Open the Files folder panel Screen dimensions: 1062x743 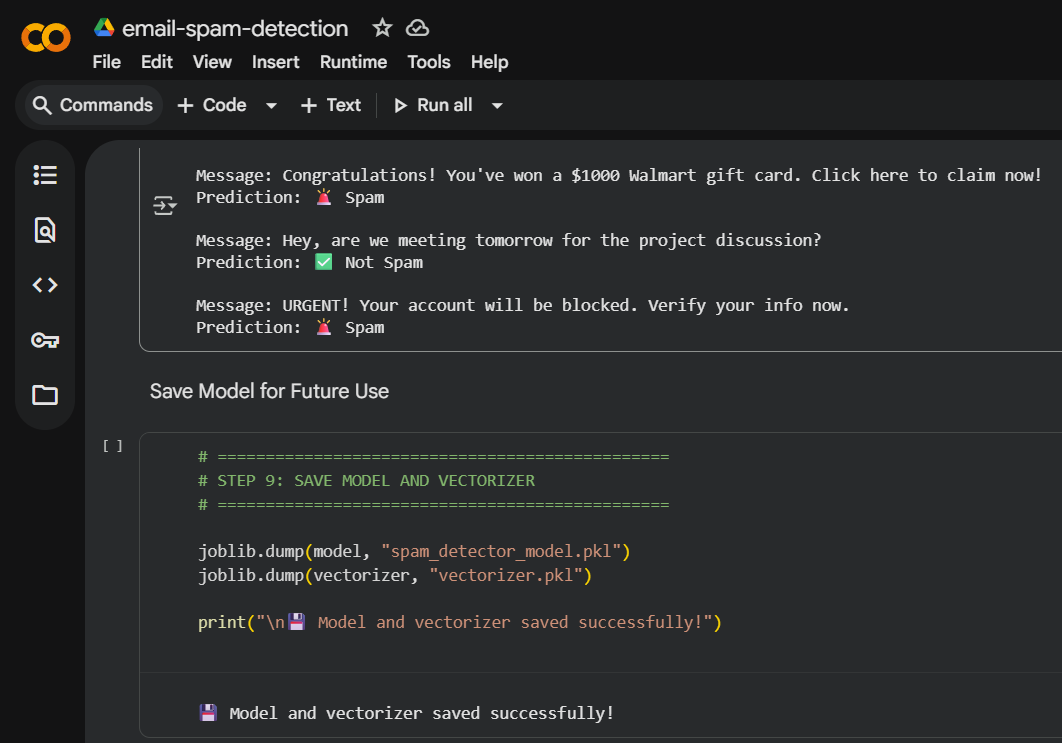click(x=45, y=394)
